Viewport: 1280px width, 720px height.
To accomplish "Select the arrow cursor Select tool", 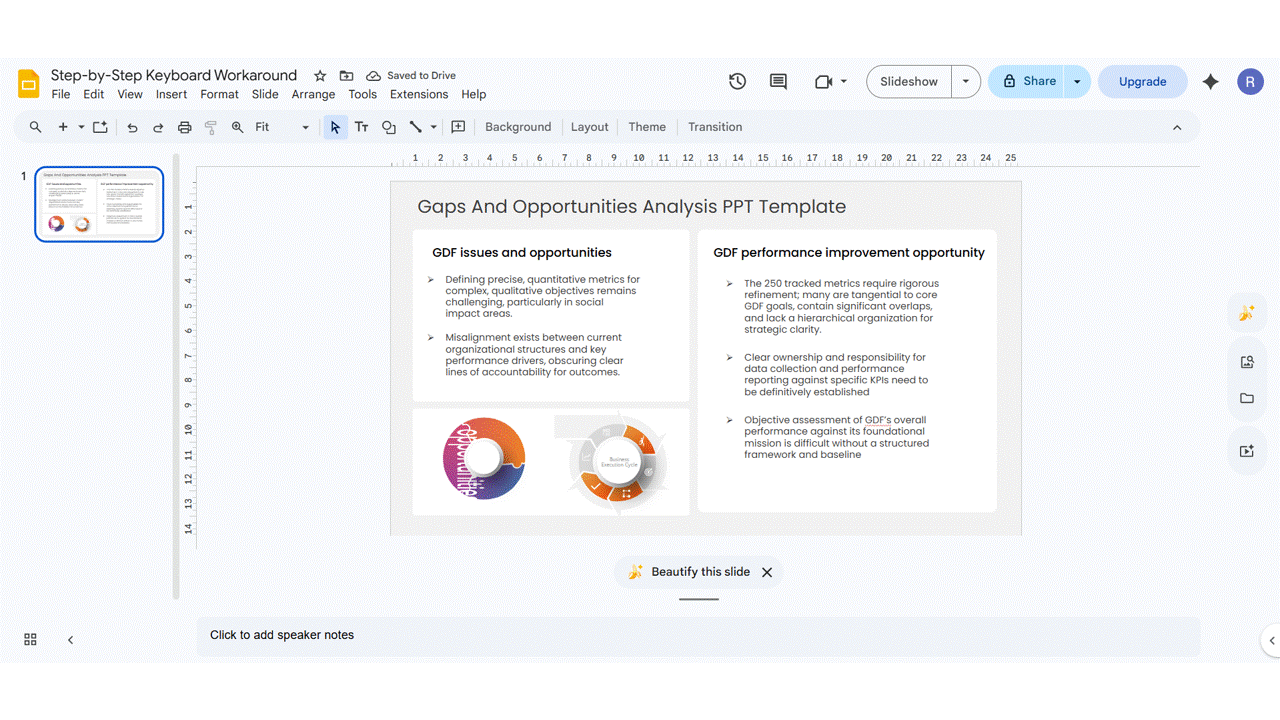I will click(335, 127).
